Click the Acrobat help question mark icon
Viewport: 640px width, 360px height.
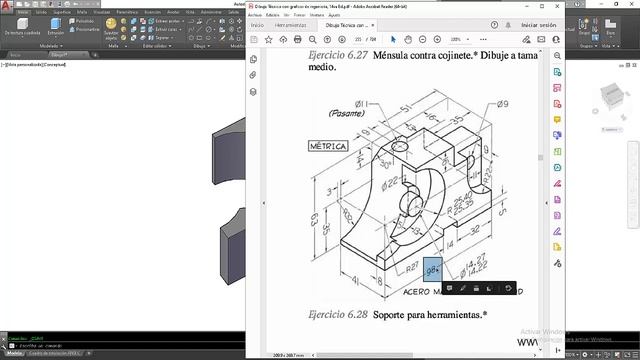(x=494, y=25)
